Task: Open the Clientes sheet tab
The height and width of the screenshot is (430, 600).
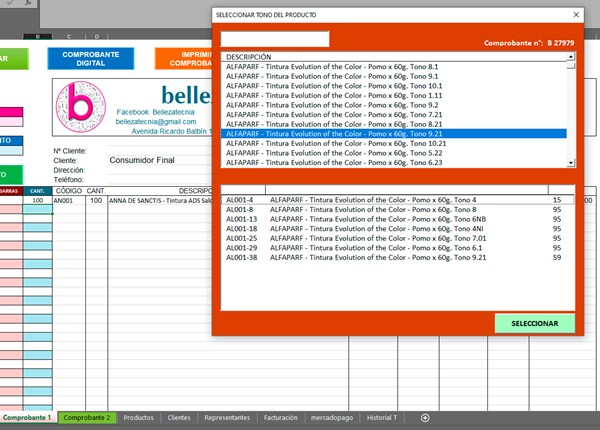Action: (179, 417)
